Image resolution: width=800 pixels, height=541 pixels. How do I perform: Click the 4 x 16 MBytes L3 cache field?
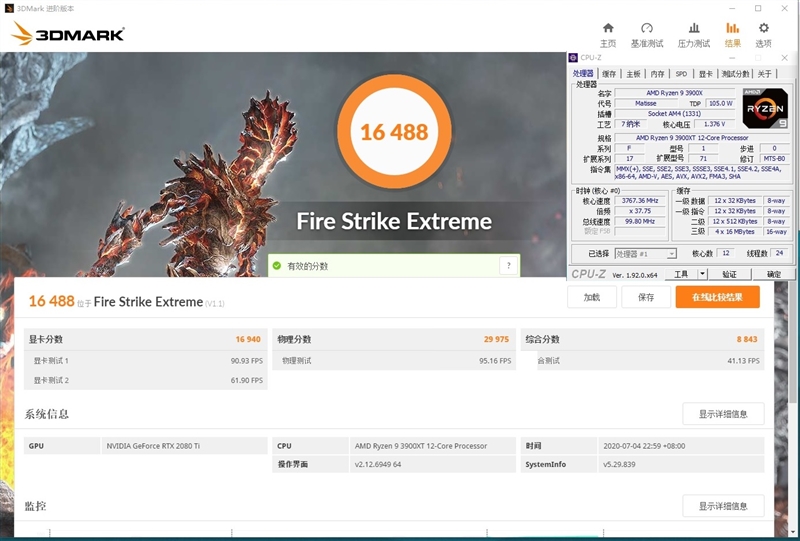point(734,232)
